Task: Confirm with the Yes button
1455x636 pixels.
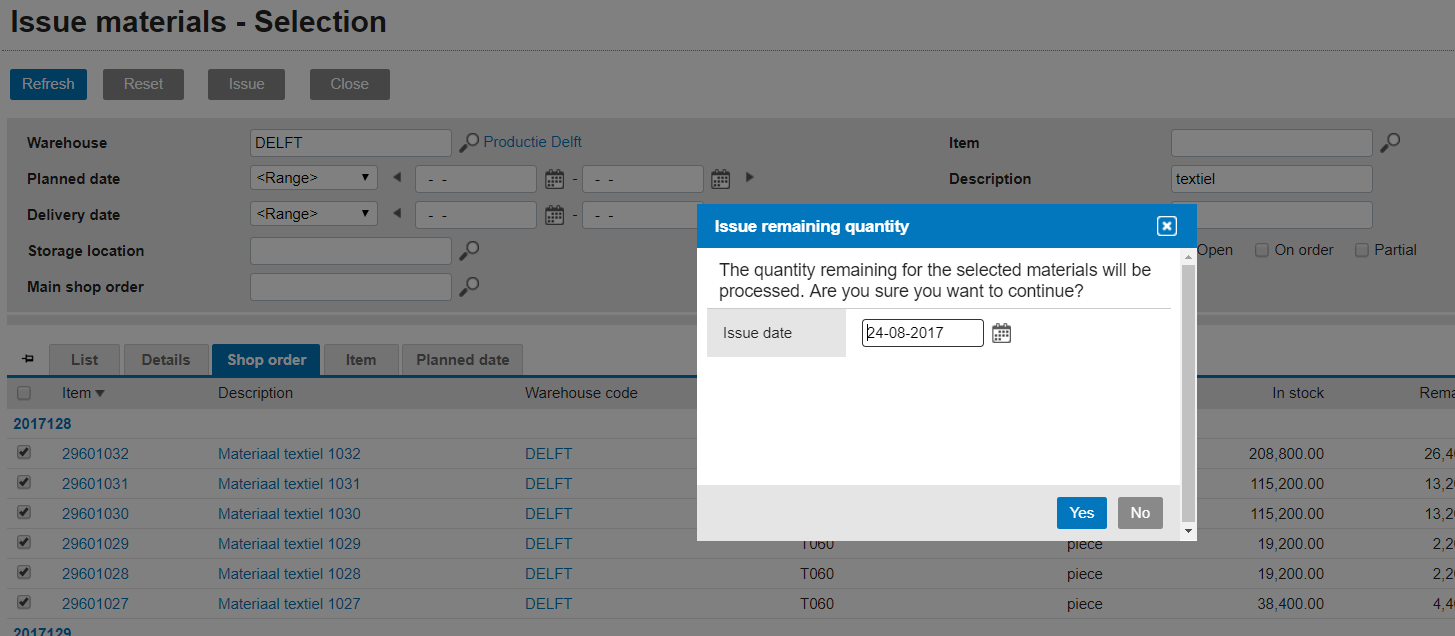Action: pyautogui.click(x=1081, y=513)
